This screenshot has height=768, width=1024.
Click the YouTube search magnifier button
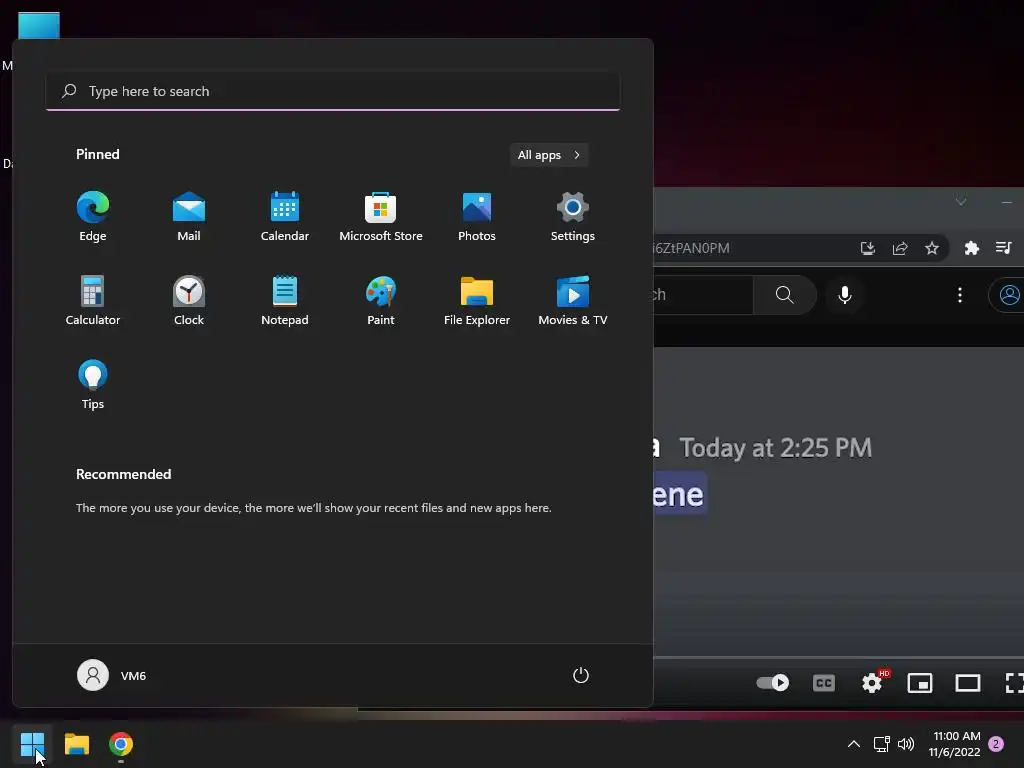(785, 295)
